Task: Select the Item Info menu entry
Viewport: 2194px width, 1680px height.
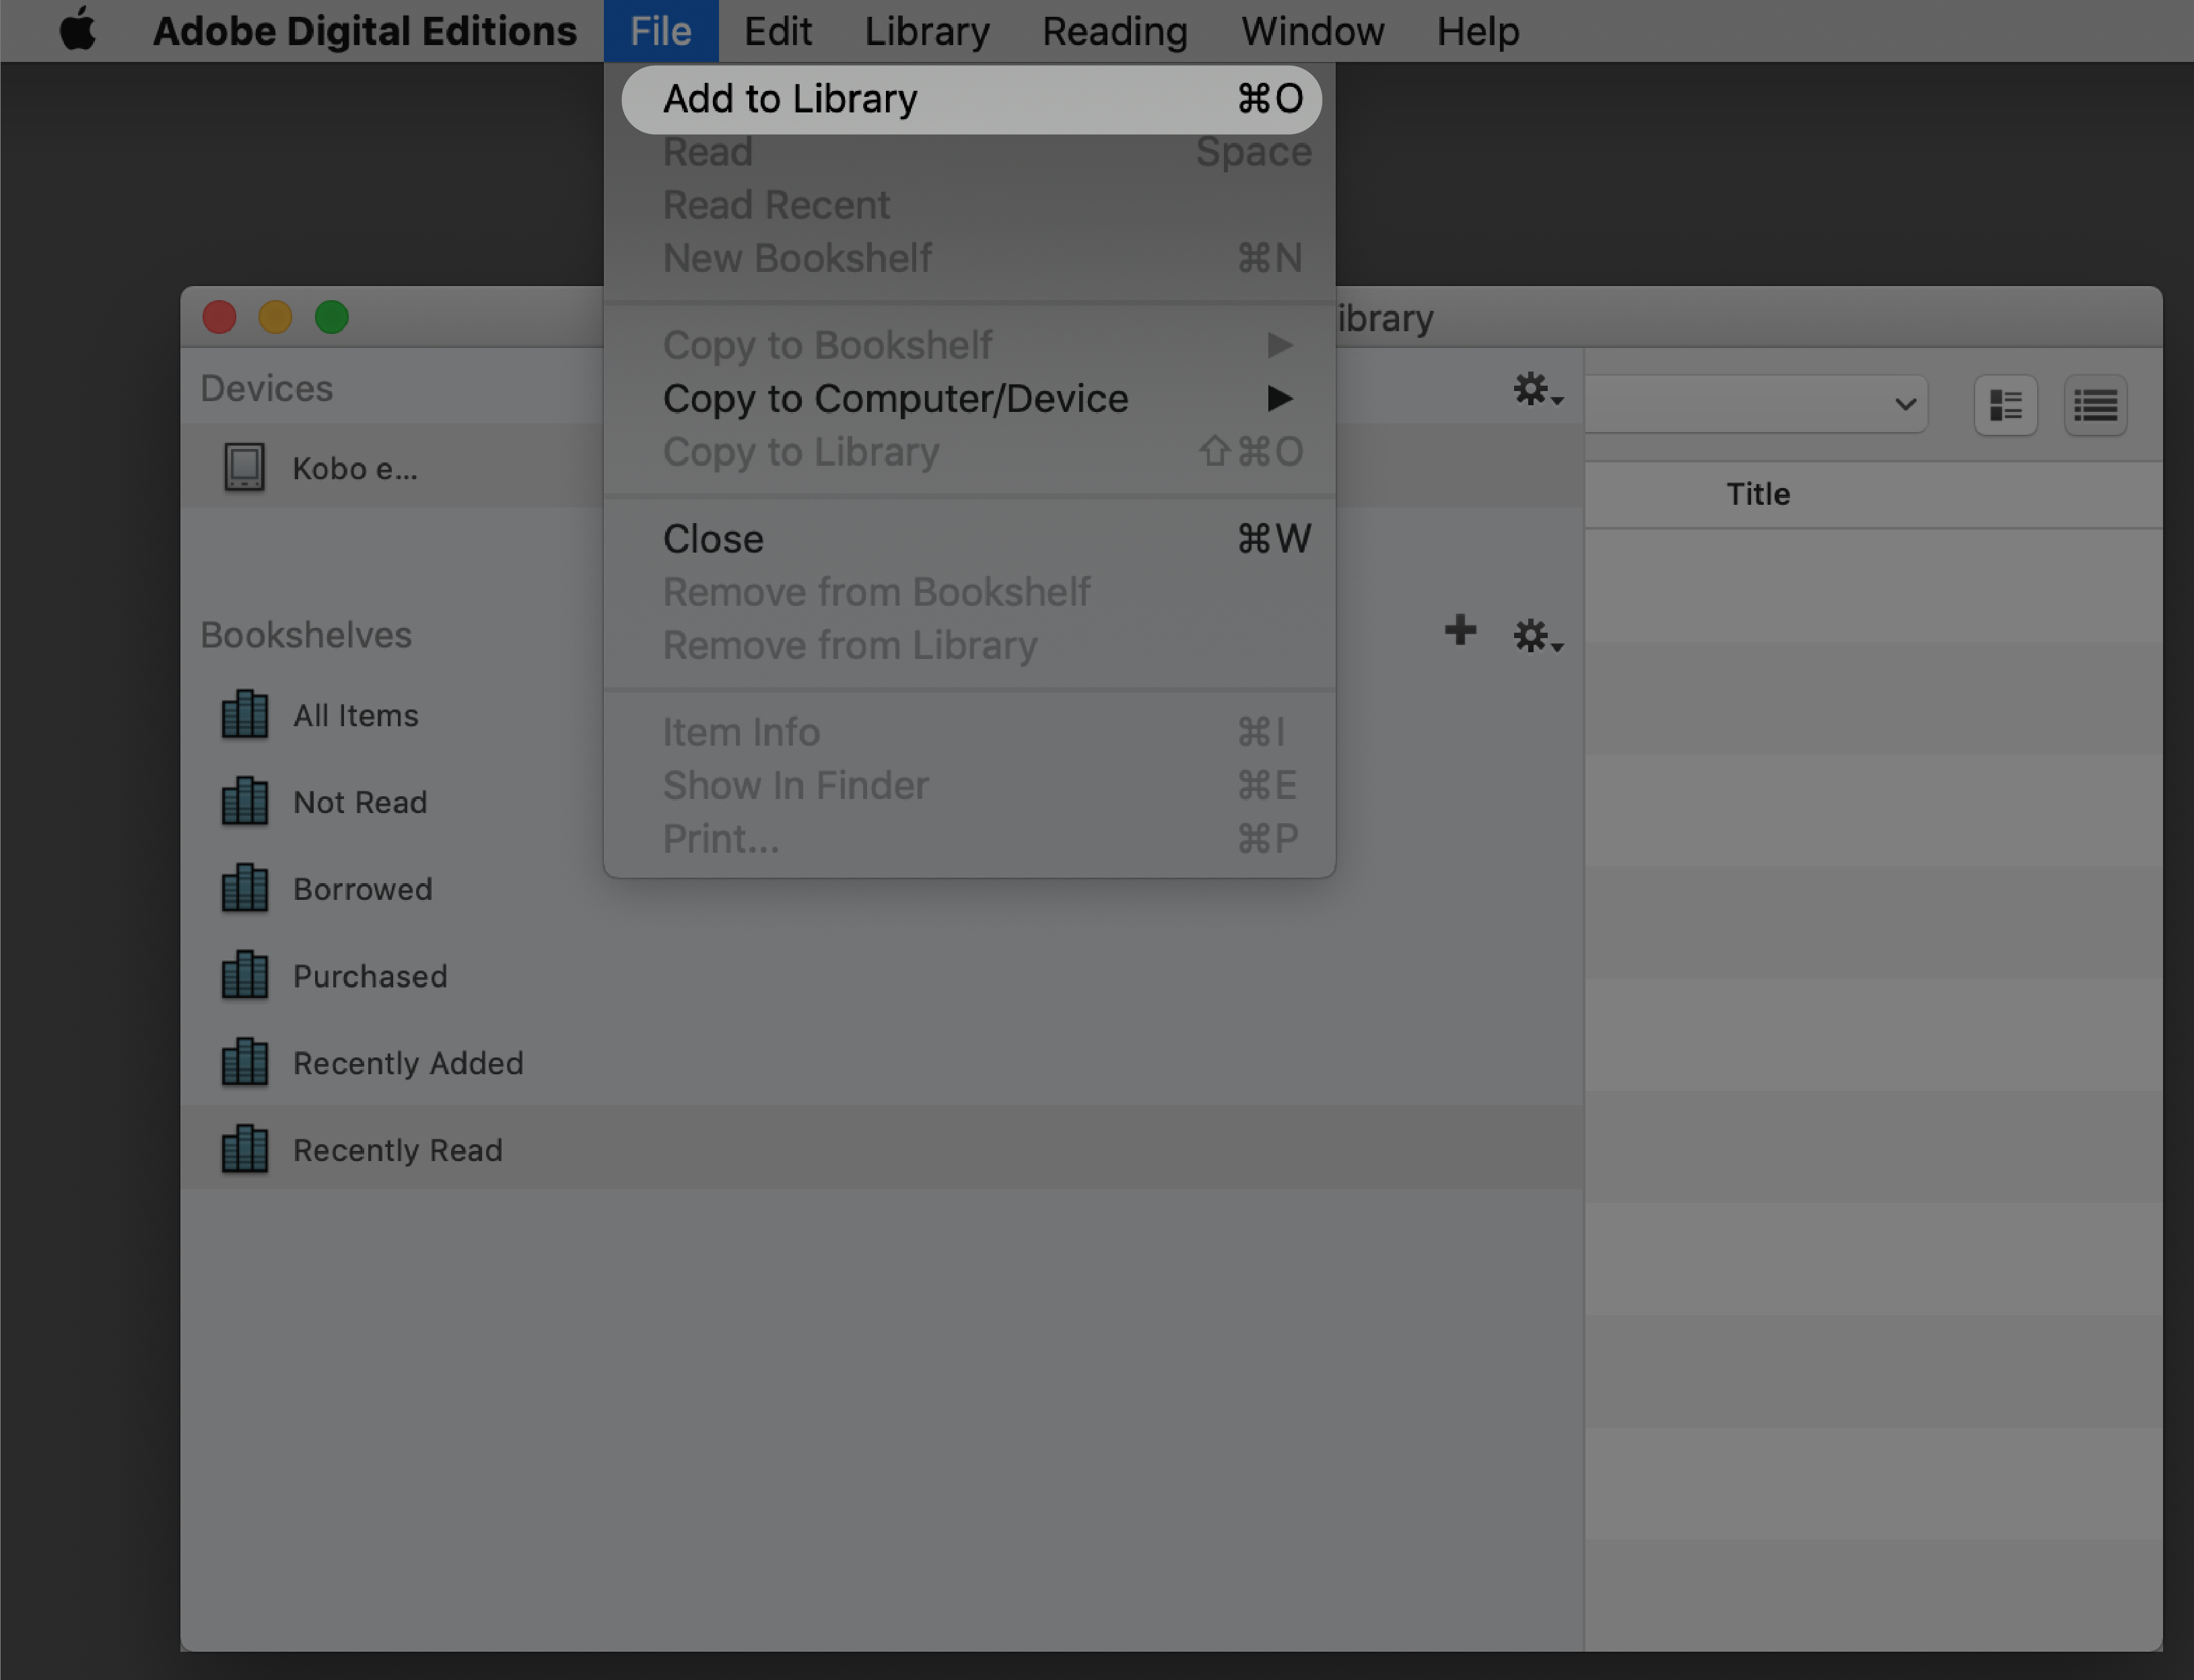Action: [740, 730]
